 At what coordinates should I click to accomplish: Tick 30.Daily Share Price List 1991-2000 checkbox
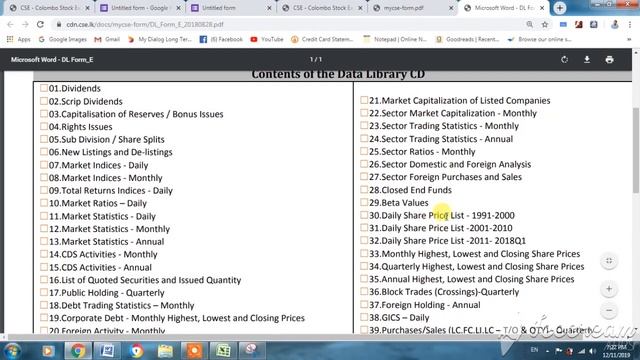coord(364,215)
